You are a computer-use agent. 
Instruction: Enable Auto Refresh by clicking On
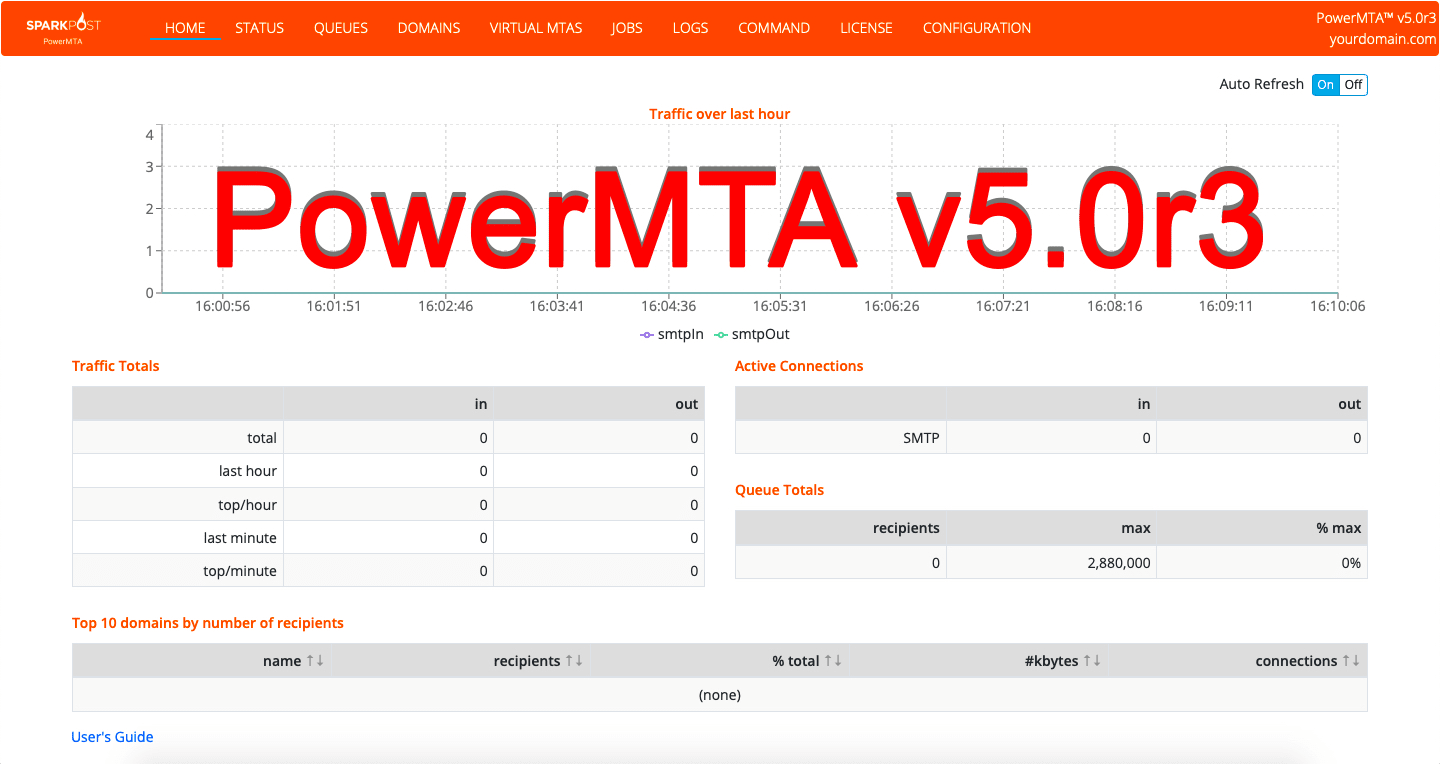pyautogui.click(x=1325, y=85)
